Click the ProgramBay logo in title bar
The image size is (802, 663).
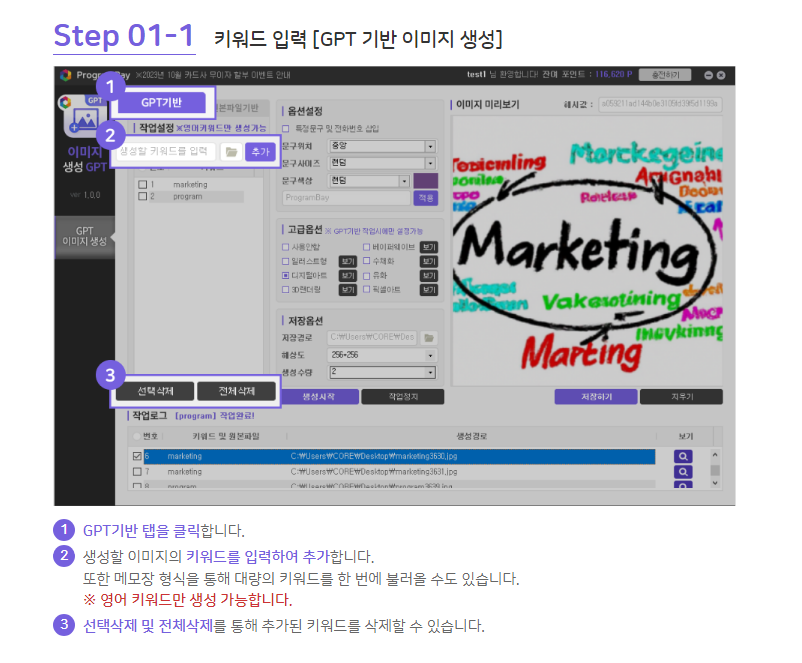(x=66, y=75)
